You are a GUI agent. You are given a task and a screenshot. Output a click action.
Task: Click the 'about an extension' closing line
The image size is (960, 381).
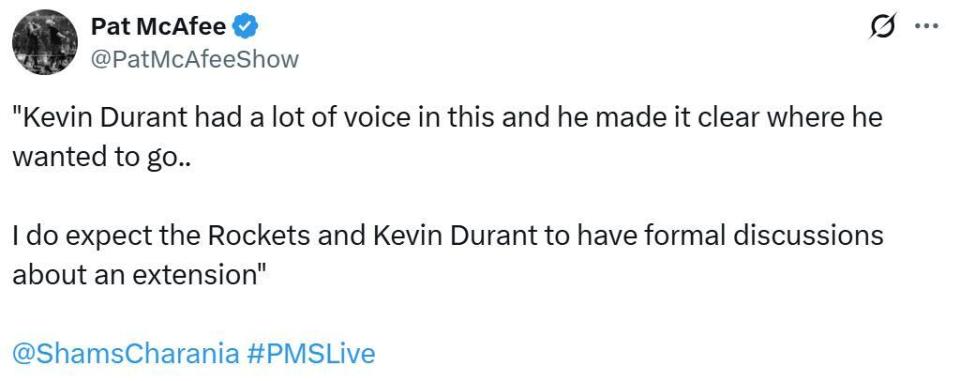point(138,275)
